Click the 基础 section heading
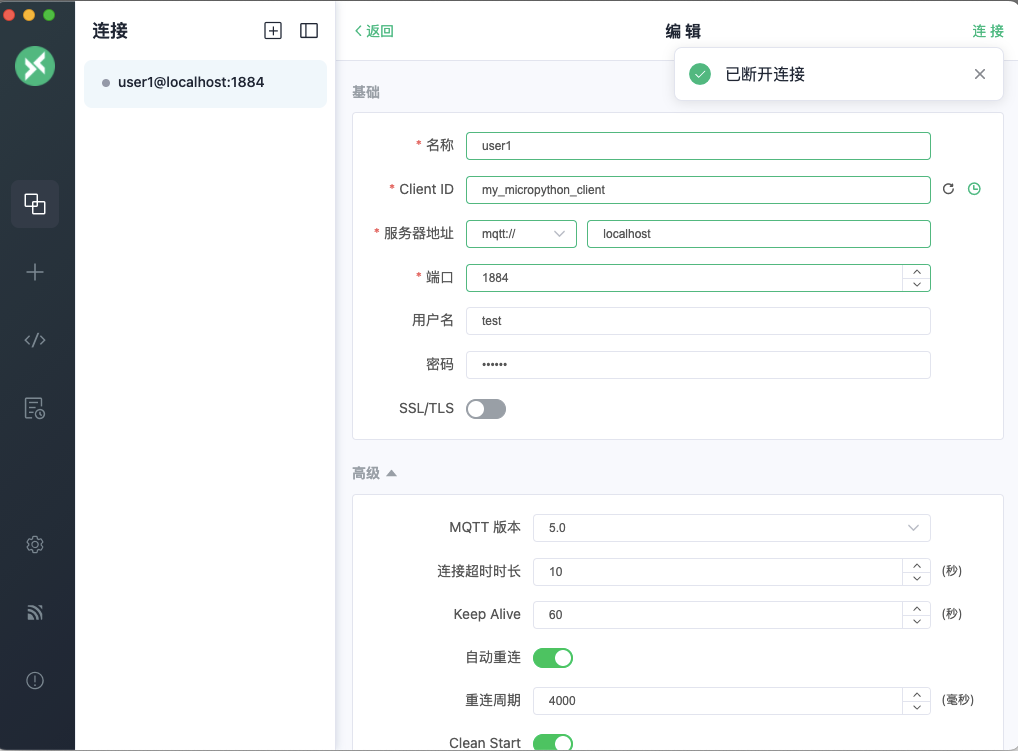1018x751 pixels. (366, 92)
